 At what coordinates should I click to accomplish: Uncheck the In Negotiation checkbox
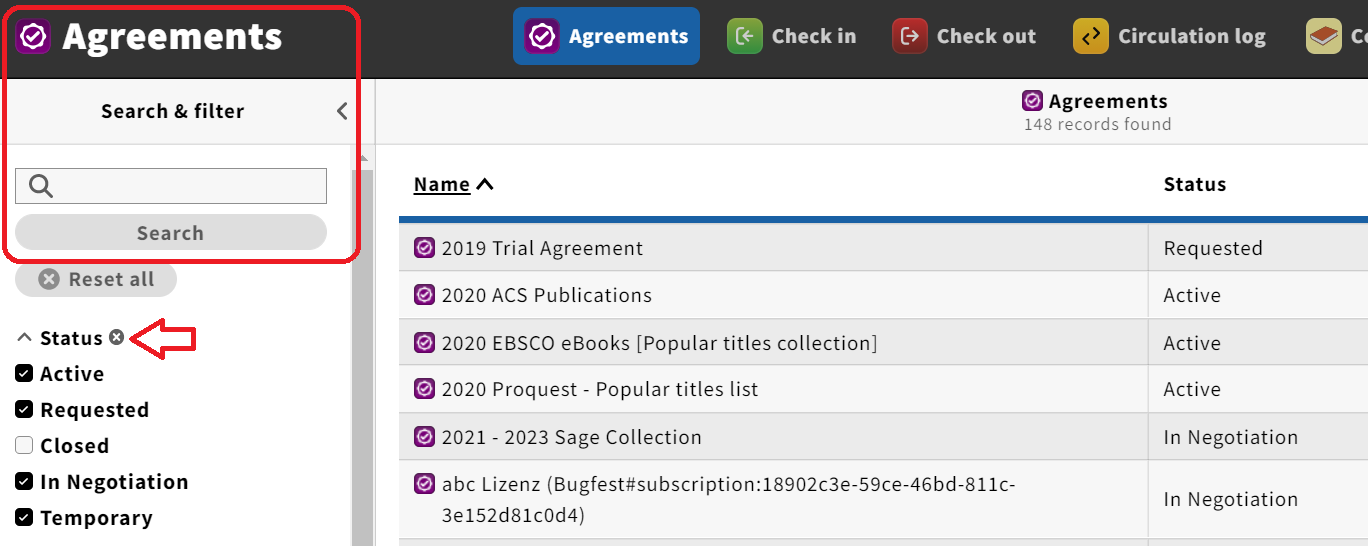[25, 481]
